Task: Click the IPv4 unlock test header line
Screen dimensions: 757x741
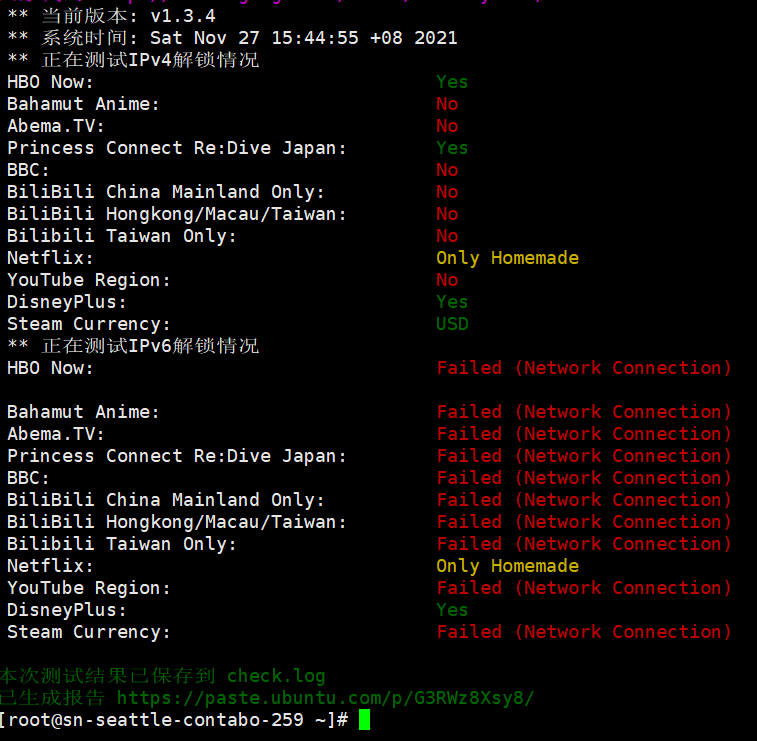Action: (133, 60)
